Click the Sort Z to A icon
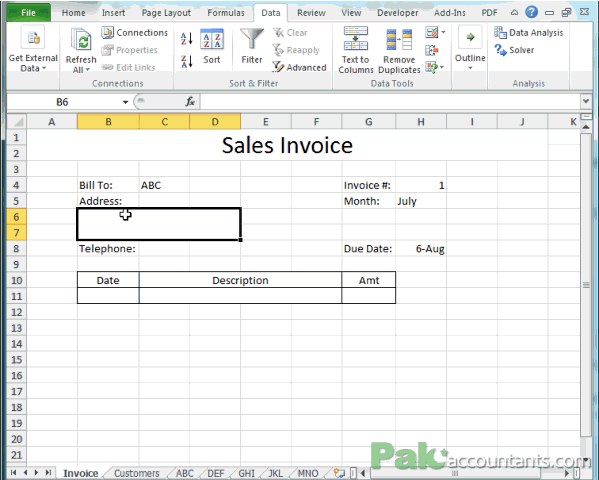The width and height of the screenshot is (599, 480). tap(186, 62)
